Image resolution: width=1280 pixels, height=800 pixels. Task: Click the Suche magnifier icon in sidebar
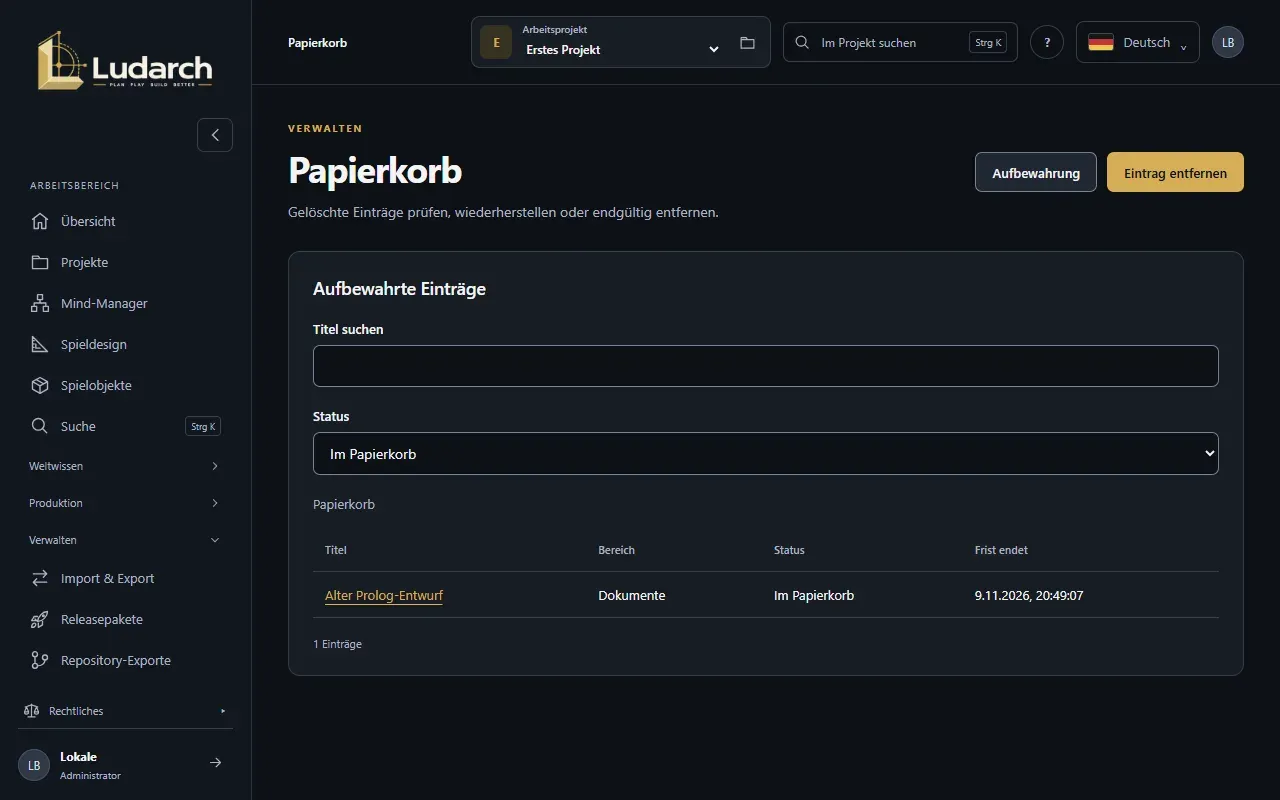click(40, 426)
